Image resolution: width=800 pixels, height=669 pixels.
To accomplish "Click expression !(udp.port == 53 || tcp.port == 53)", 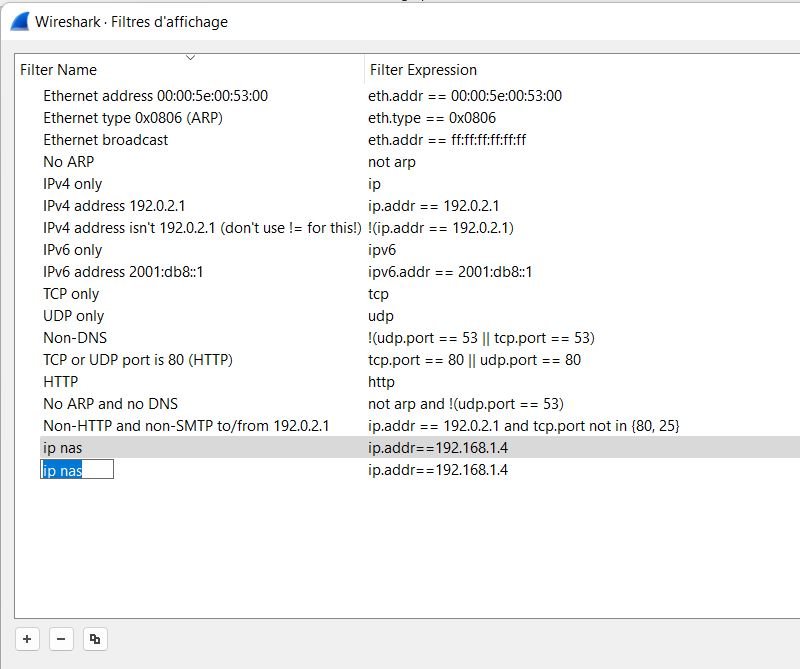I will [481, 338].
